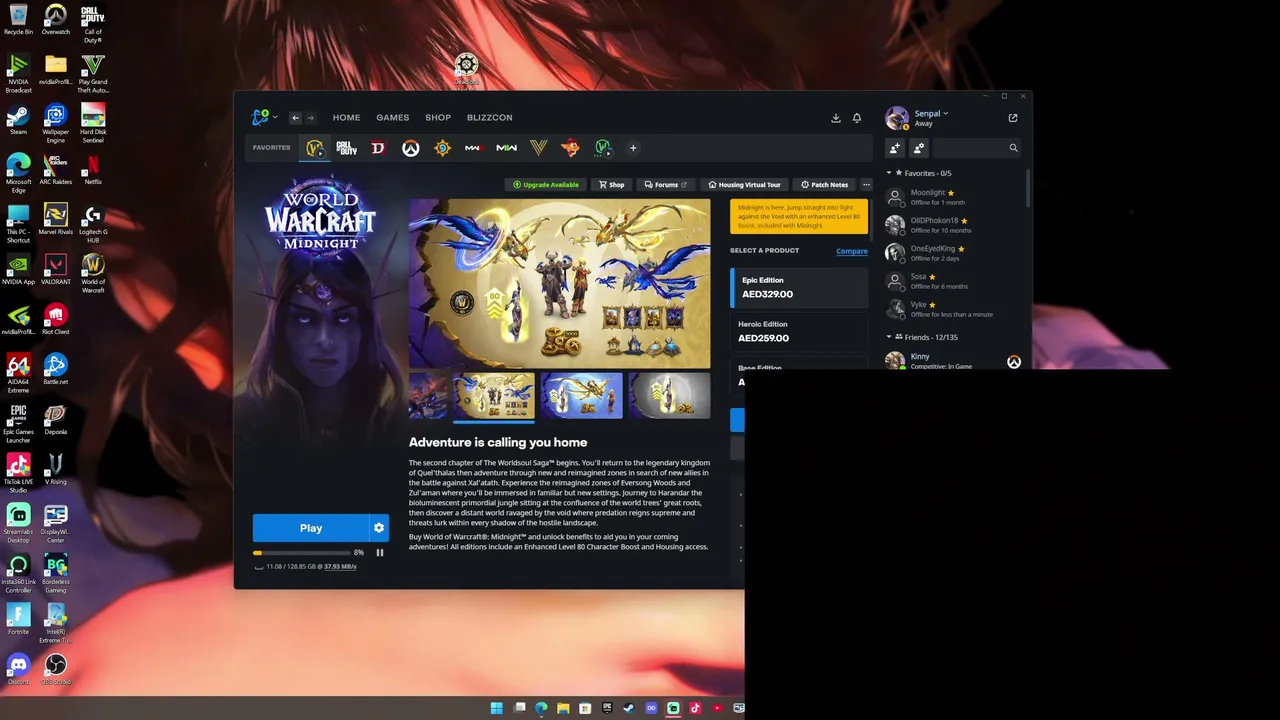Switch to the Overwatch game icon in favorites
This screenshot has width=1280, height=720.
coord(410,148)
